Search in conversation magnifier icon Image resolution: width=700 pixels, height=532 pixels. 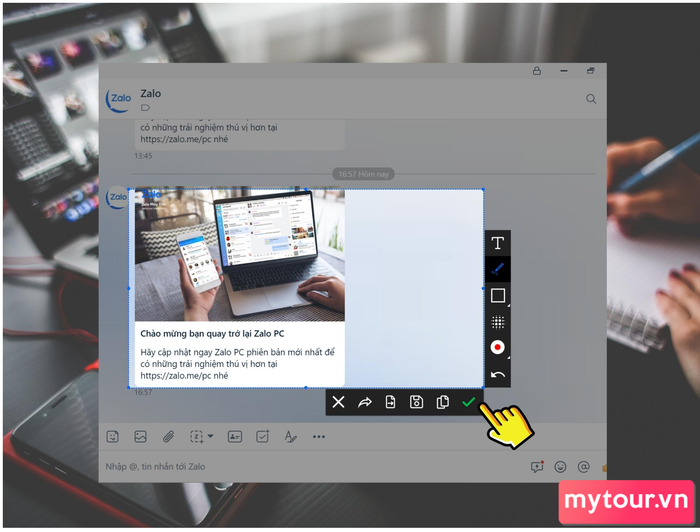pyautogui.click(x=591, y=99)
